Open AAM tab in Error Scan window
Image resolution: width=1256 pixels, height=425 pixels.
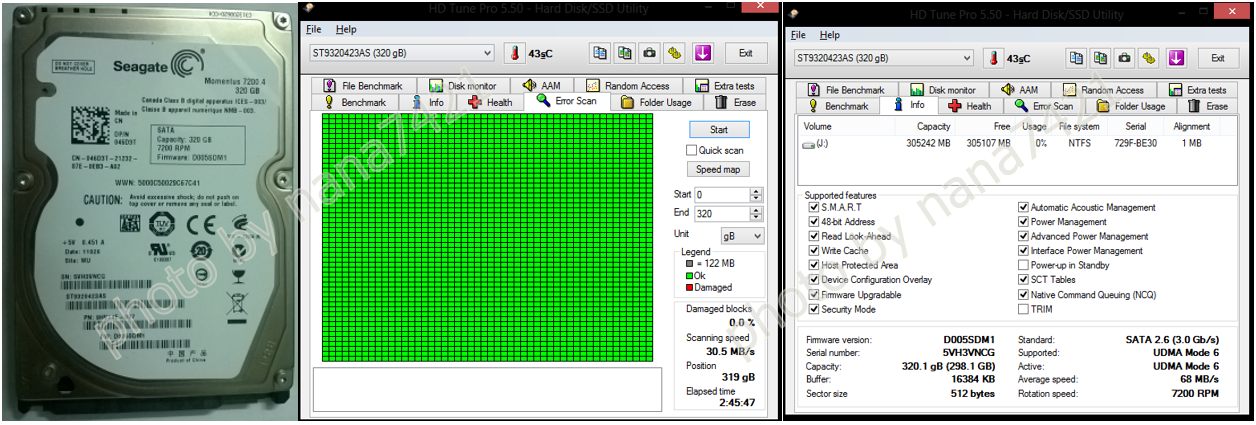coord(542,86)
